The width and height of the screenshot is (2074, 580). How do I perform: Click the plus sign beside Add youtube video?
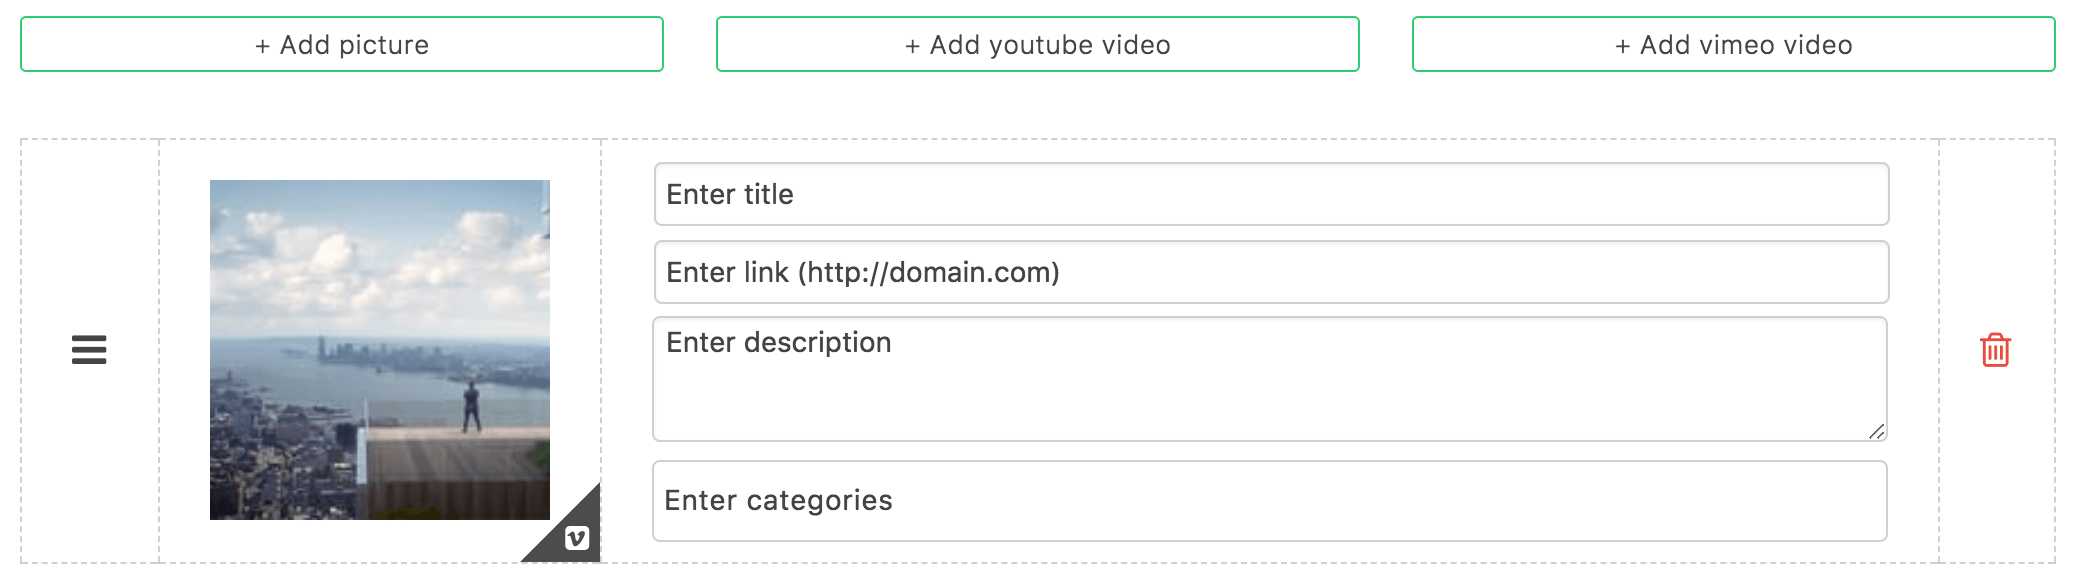point(912,46)
